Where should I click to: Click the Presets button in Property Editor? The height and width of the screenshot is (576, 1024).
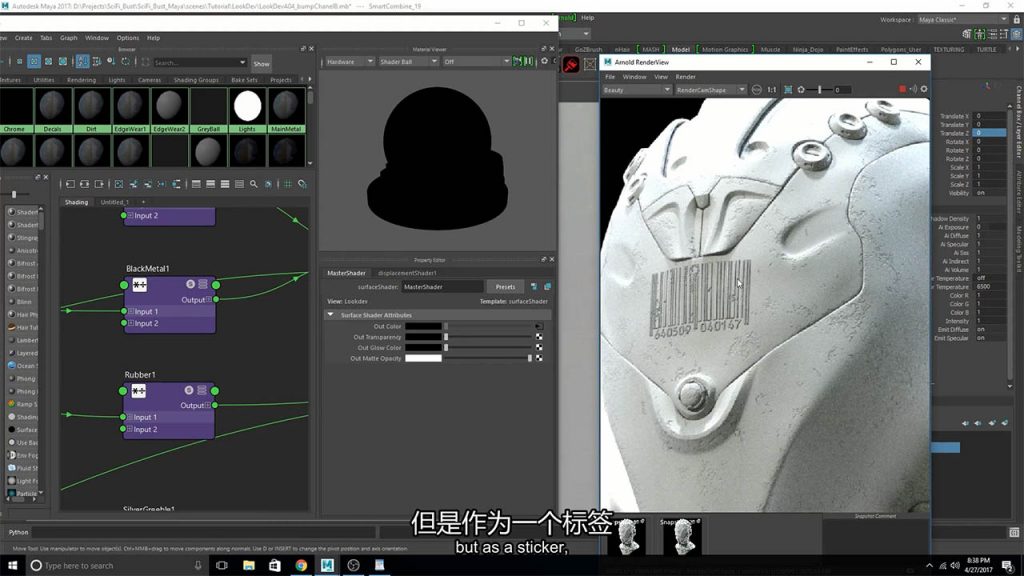click(x=505, y=287)
